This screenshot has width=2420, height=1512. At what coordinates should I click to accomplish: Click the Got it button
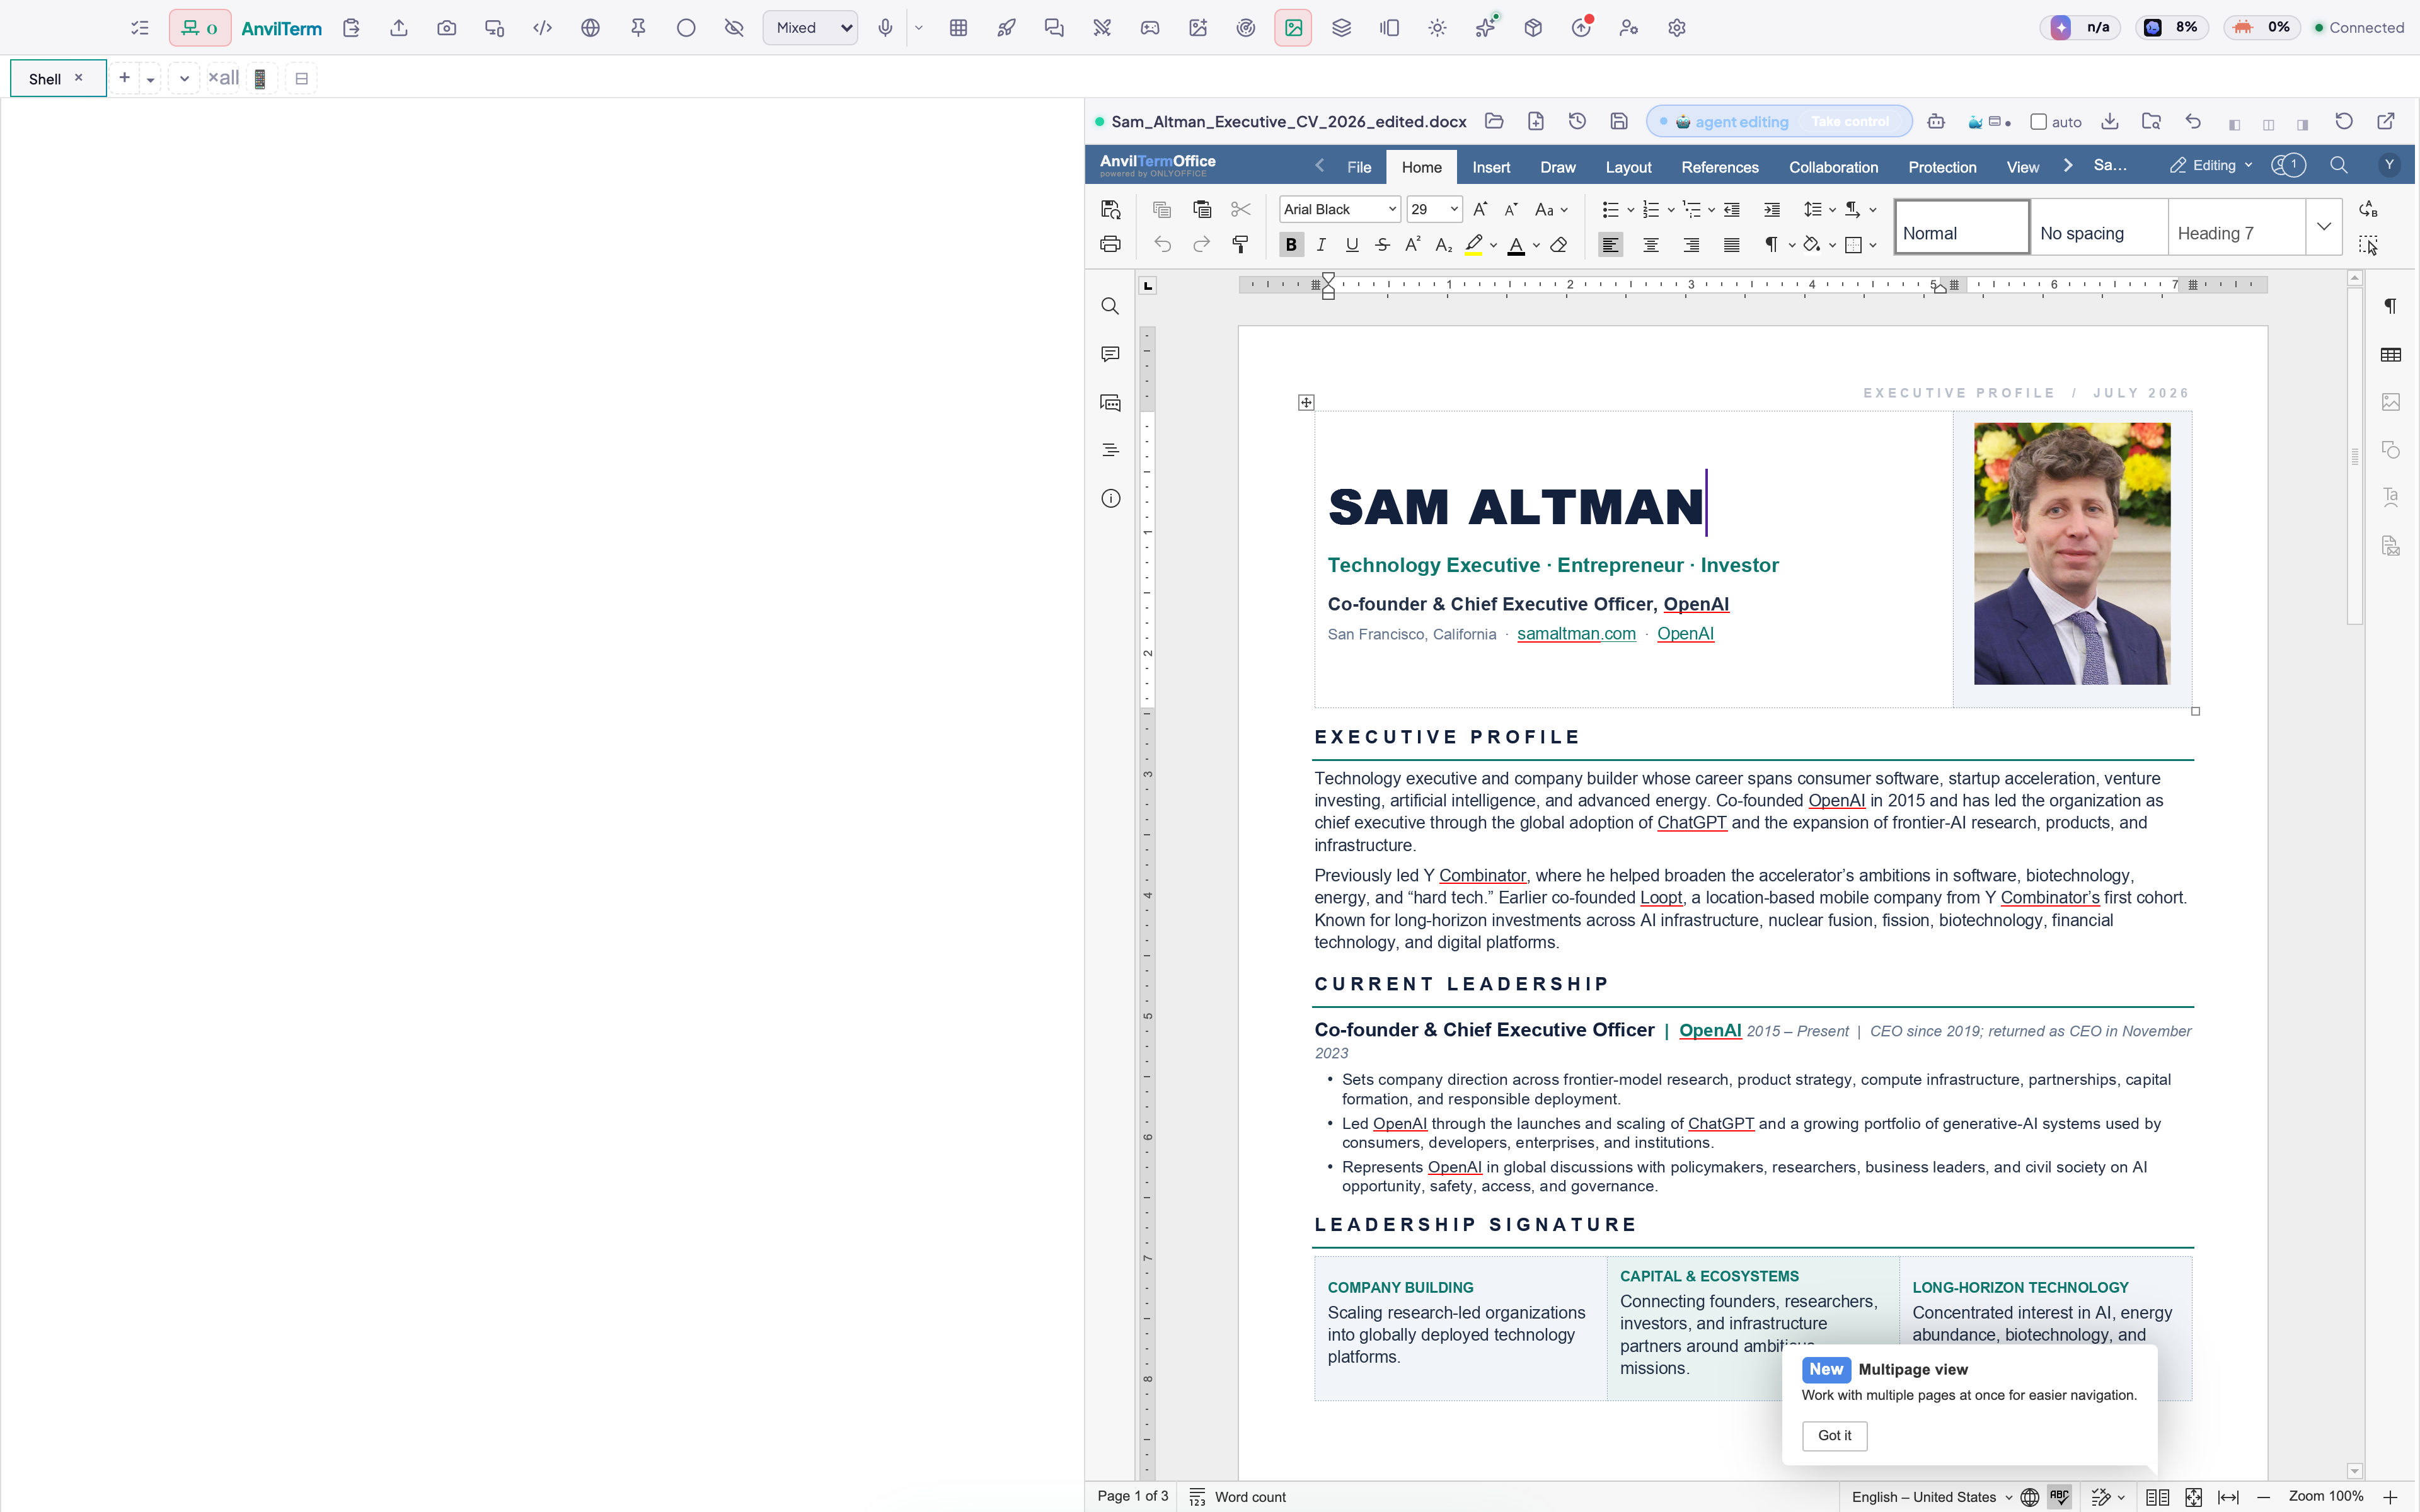1834,1435
